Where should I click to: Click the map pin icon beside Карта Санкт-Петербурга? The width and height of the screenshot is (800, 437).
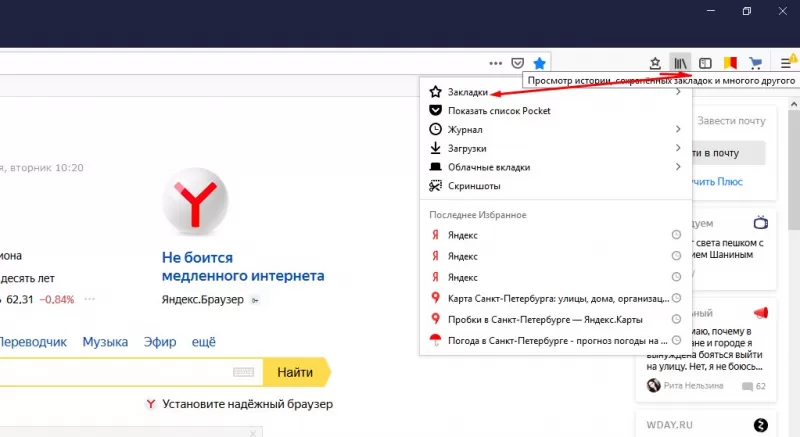click(x=435, y=298)
